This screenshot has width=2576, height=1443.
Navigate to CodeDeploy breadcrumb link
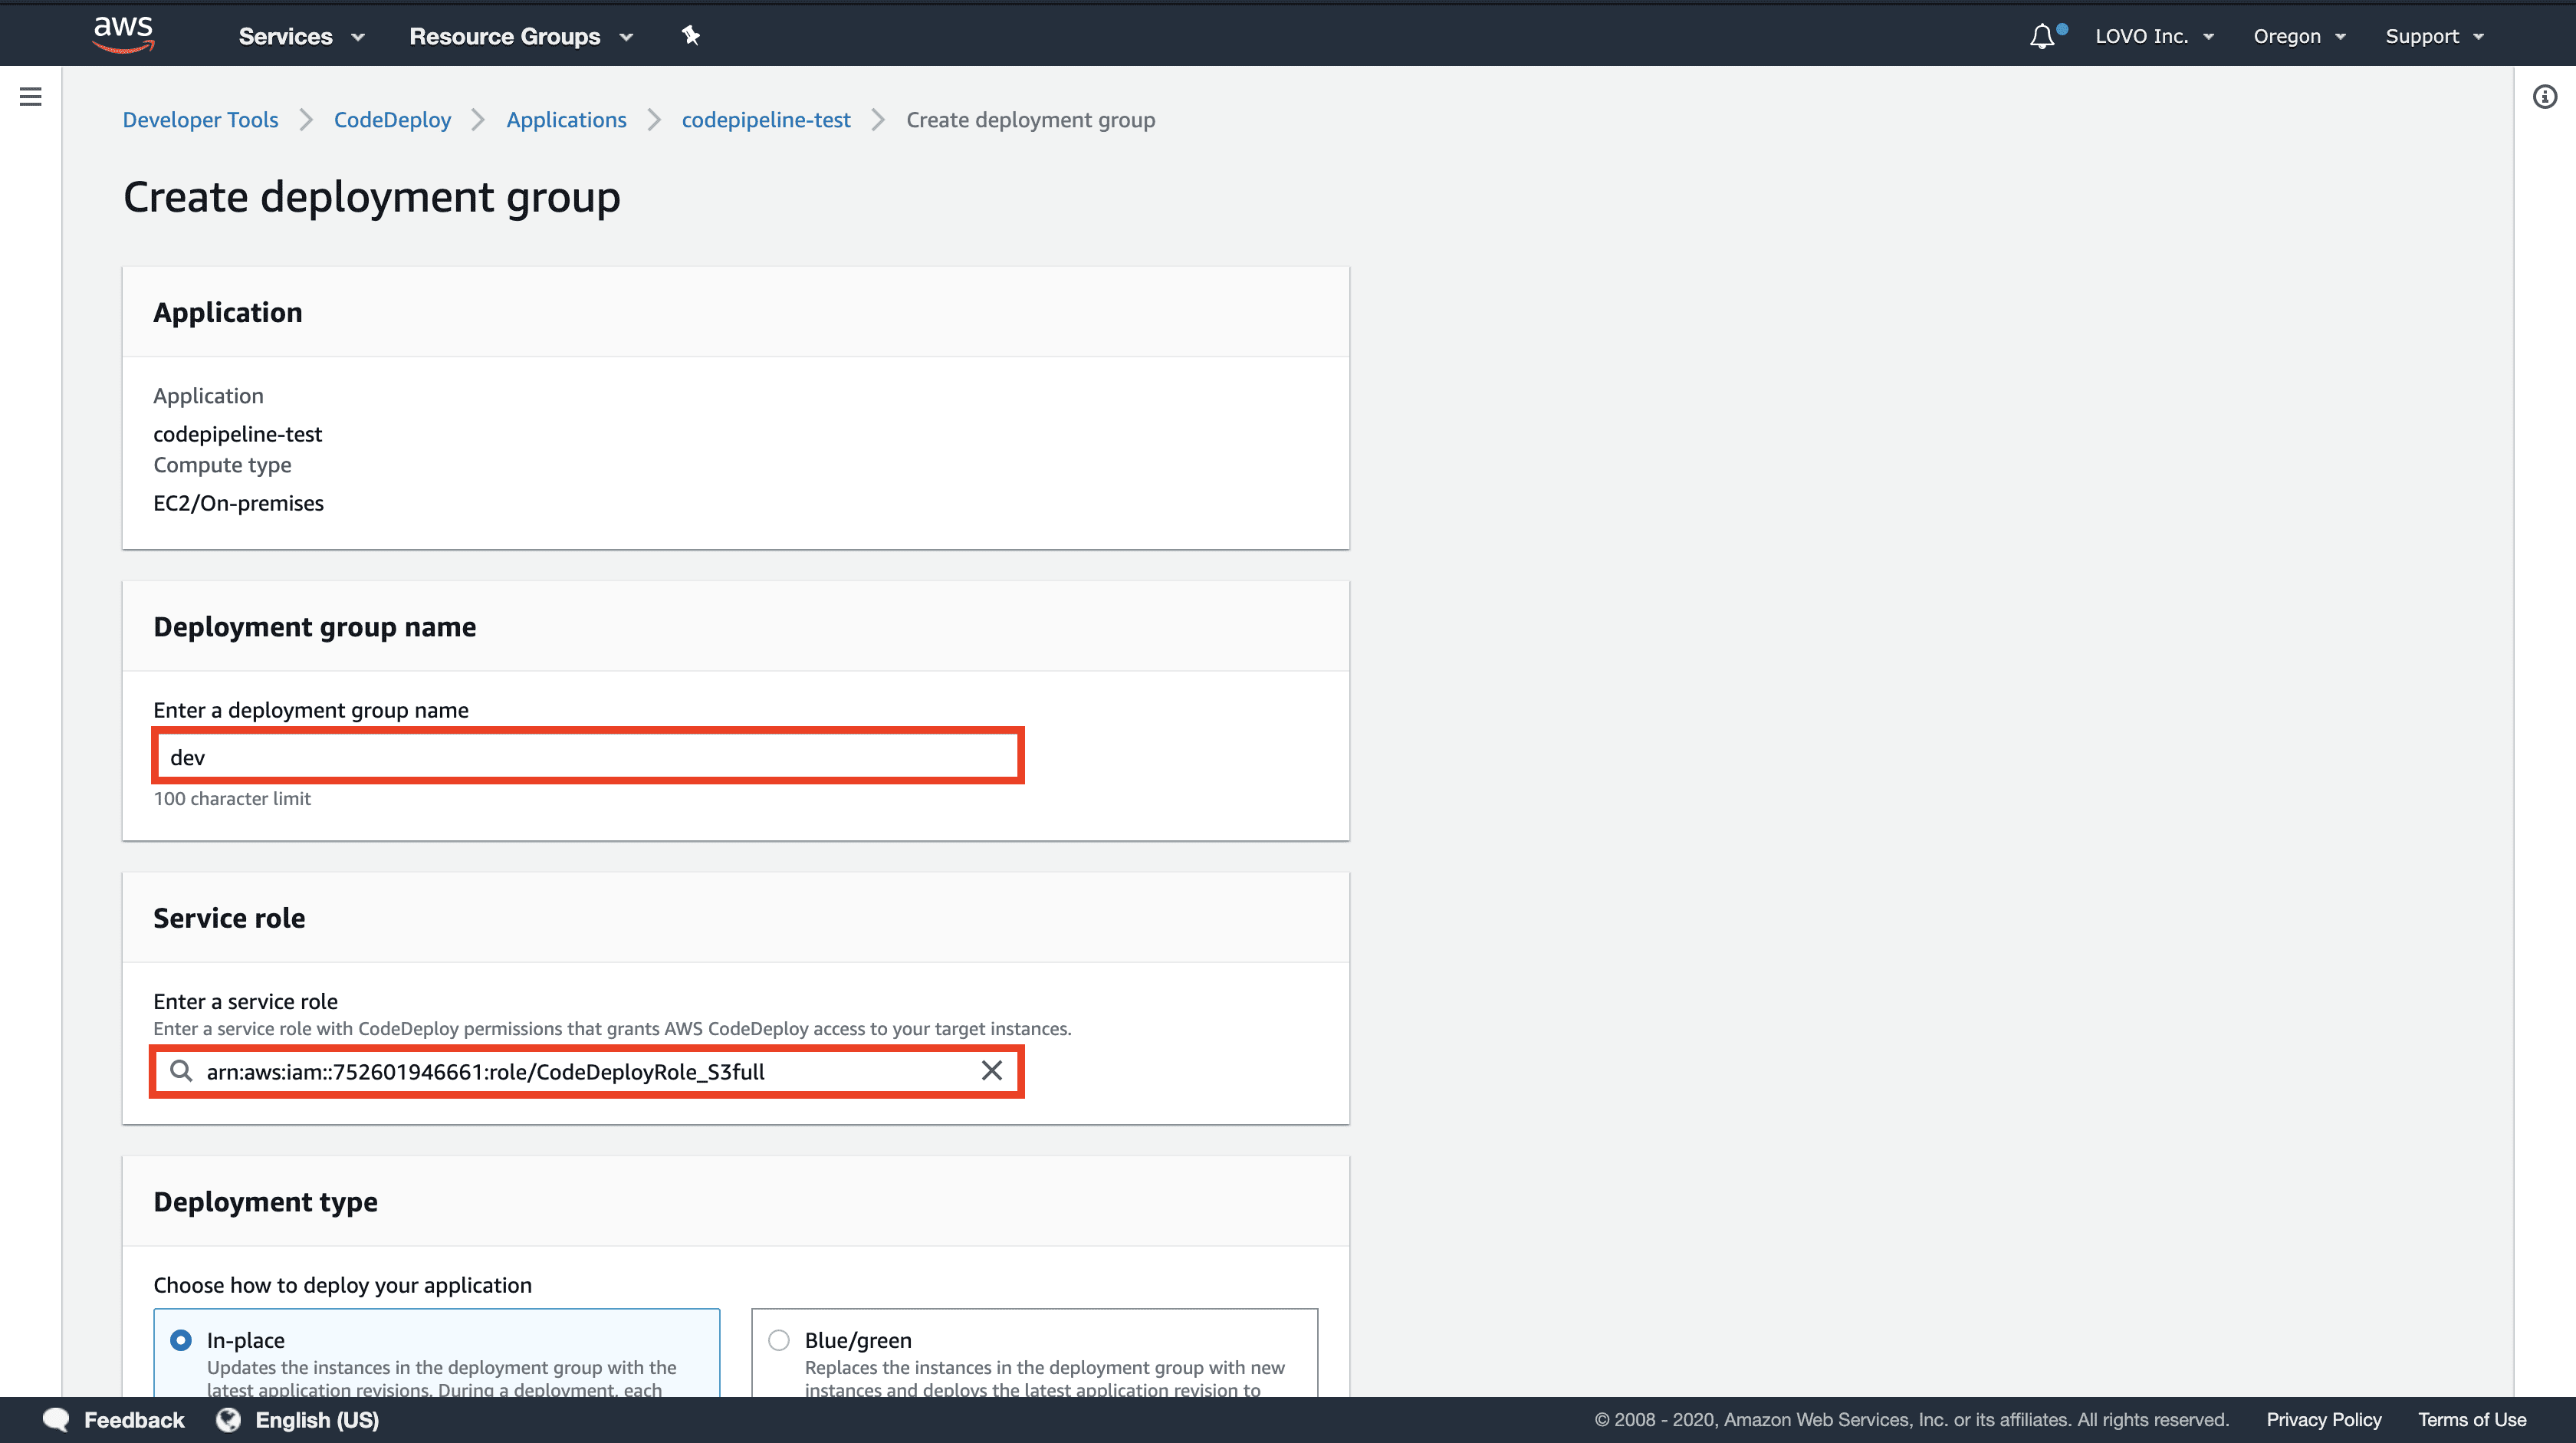[391, 119]
